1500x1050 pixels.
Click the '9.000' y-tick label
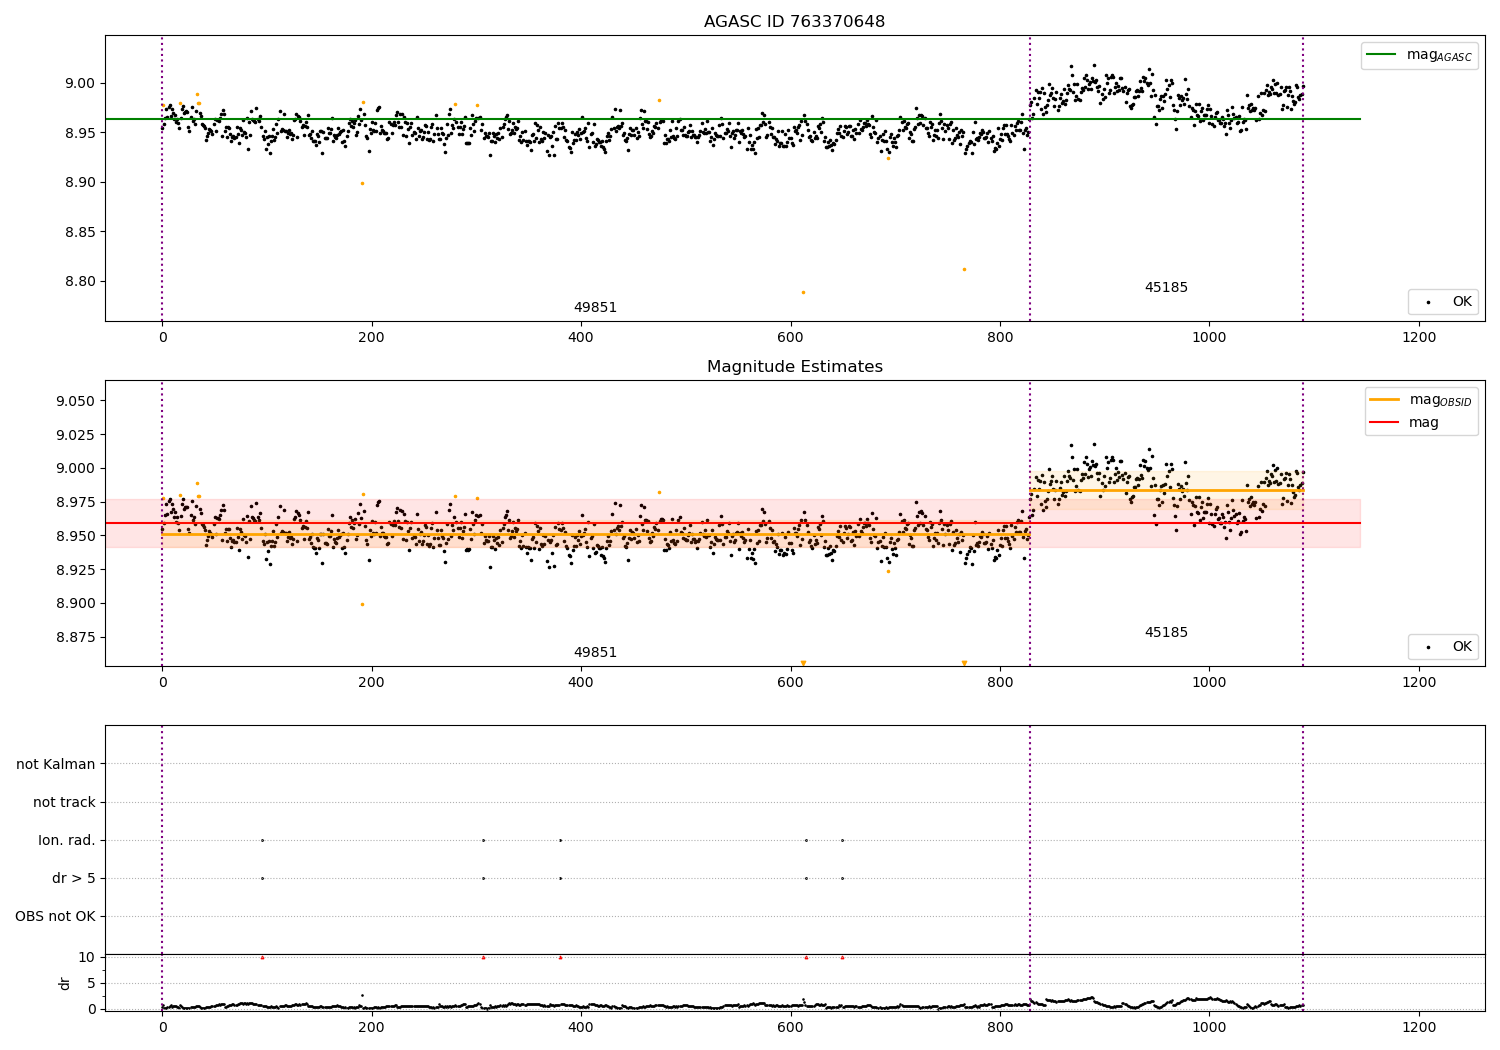point(76,469)
